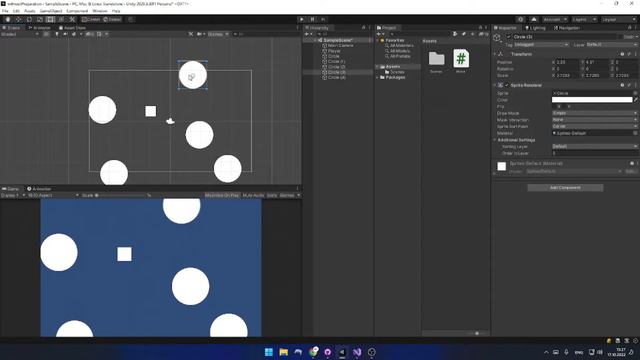
Task: Toggle Mute Audio in Game view
Action: pos(253,196)
